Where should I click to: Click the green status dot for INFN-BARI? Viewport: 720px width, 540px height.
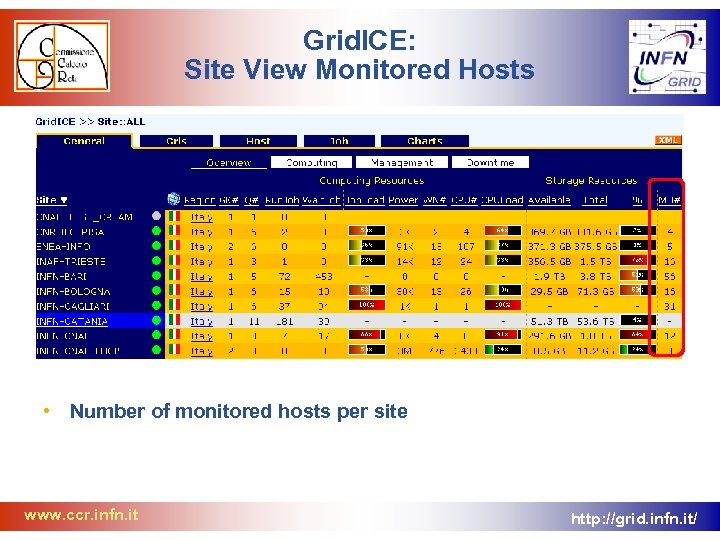pyautogui.click(x=157, y=276)
